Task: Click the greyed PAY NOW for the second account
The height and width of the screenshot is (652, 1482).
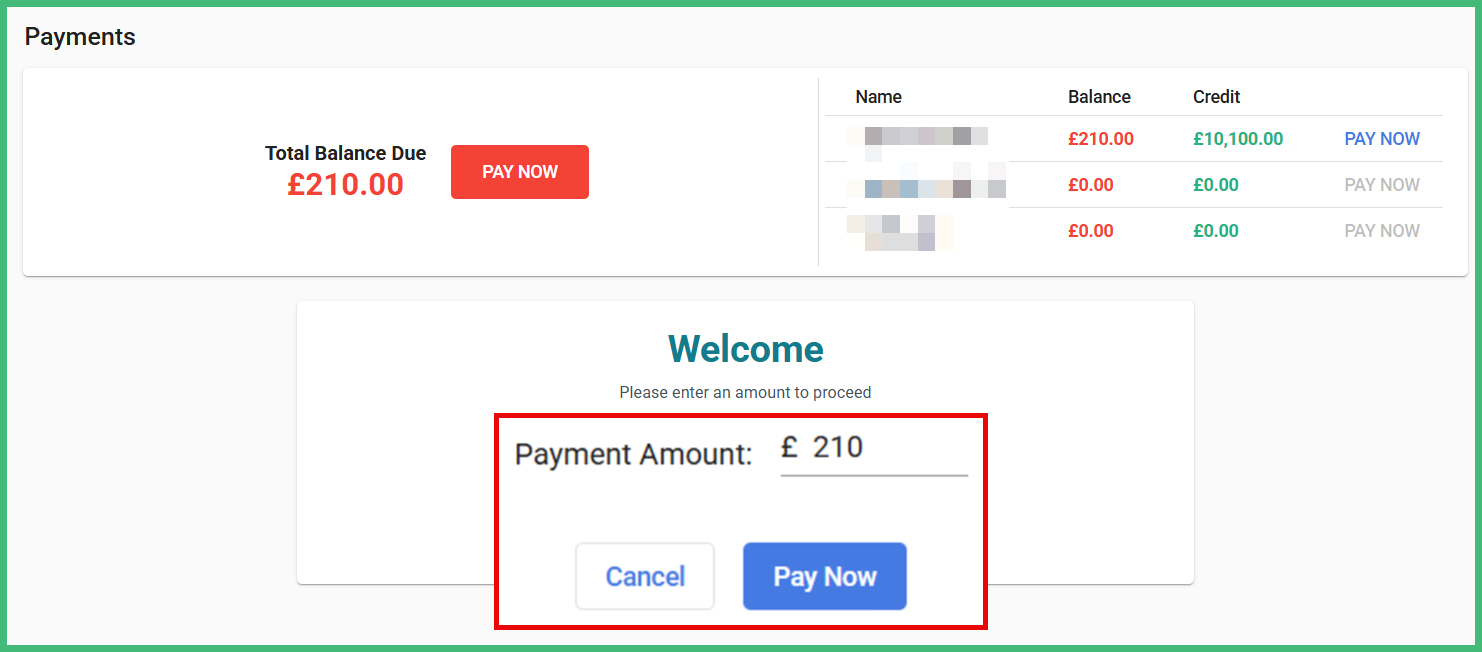Action: tap(1382, 184)
